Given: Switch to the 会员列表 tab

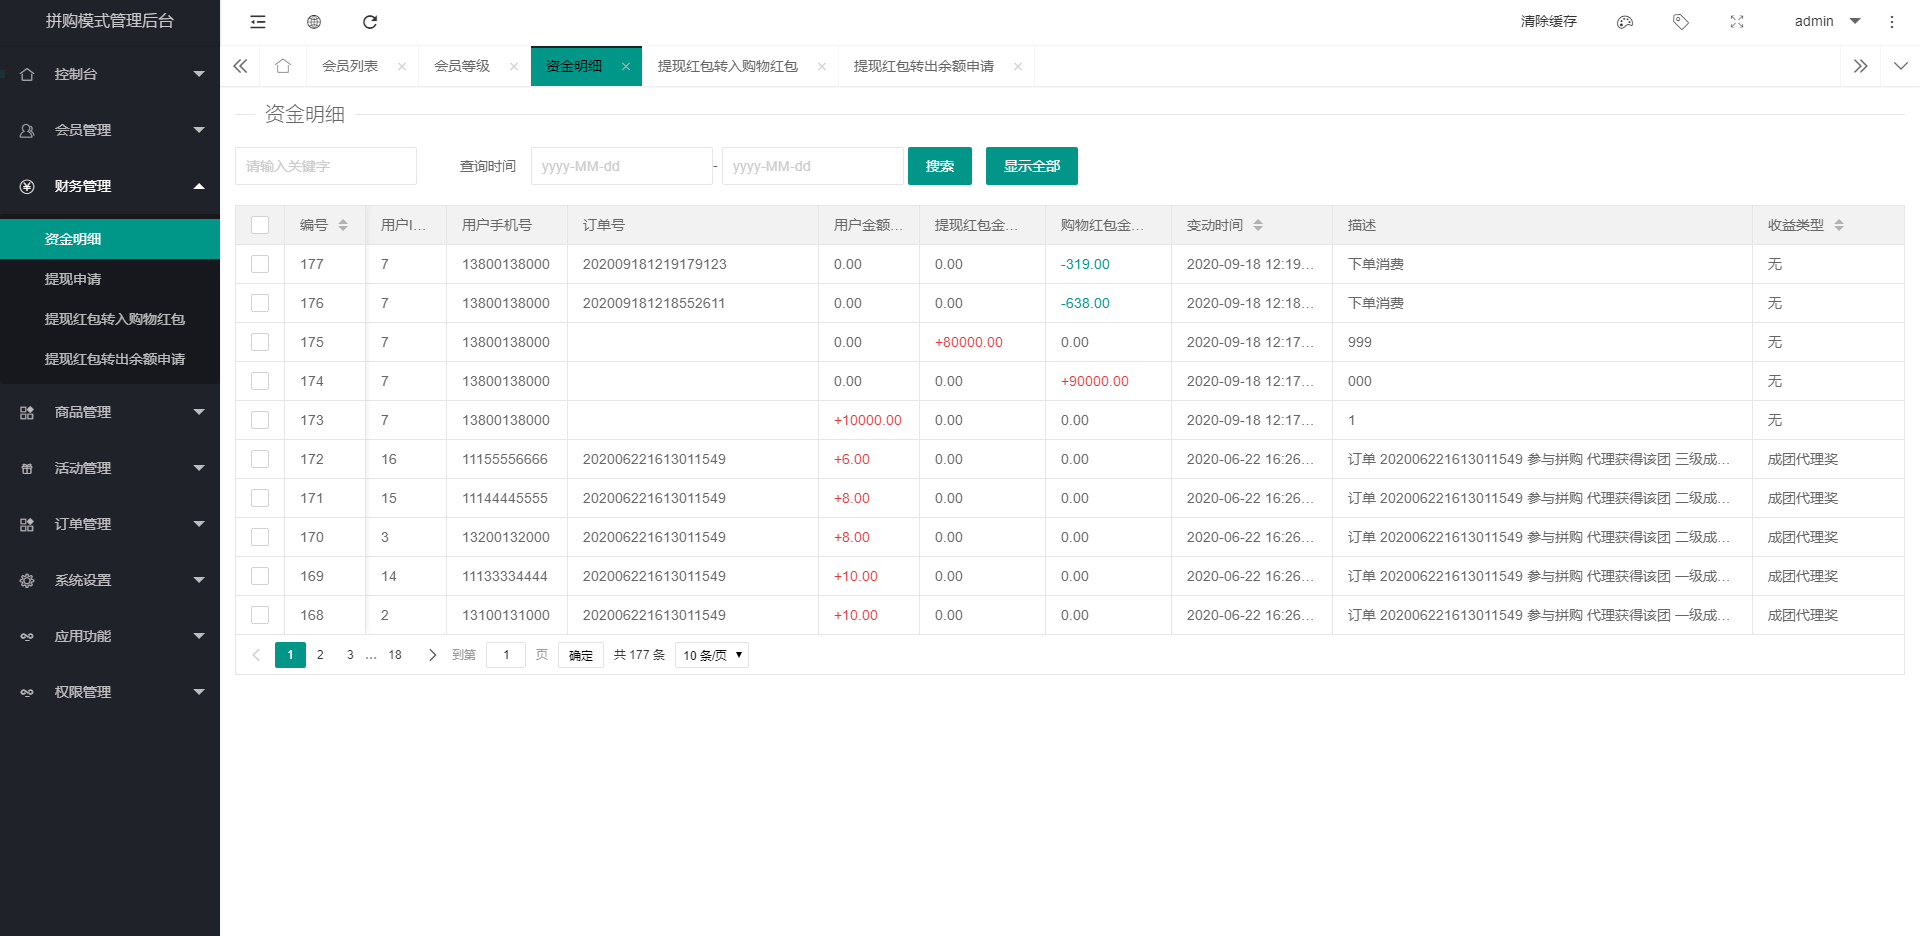Looking at the screenshot, I should (x=350, y=66).
